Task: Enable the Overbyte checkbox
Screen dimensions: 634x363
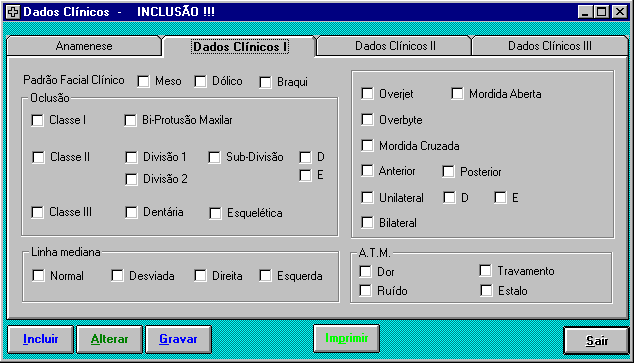Action: click(367, 120)
